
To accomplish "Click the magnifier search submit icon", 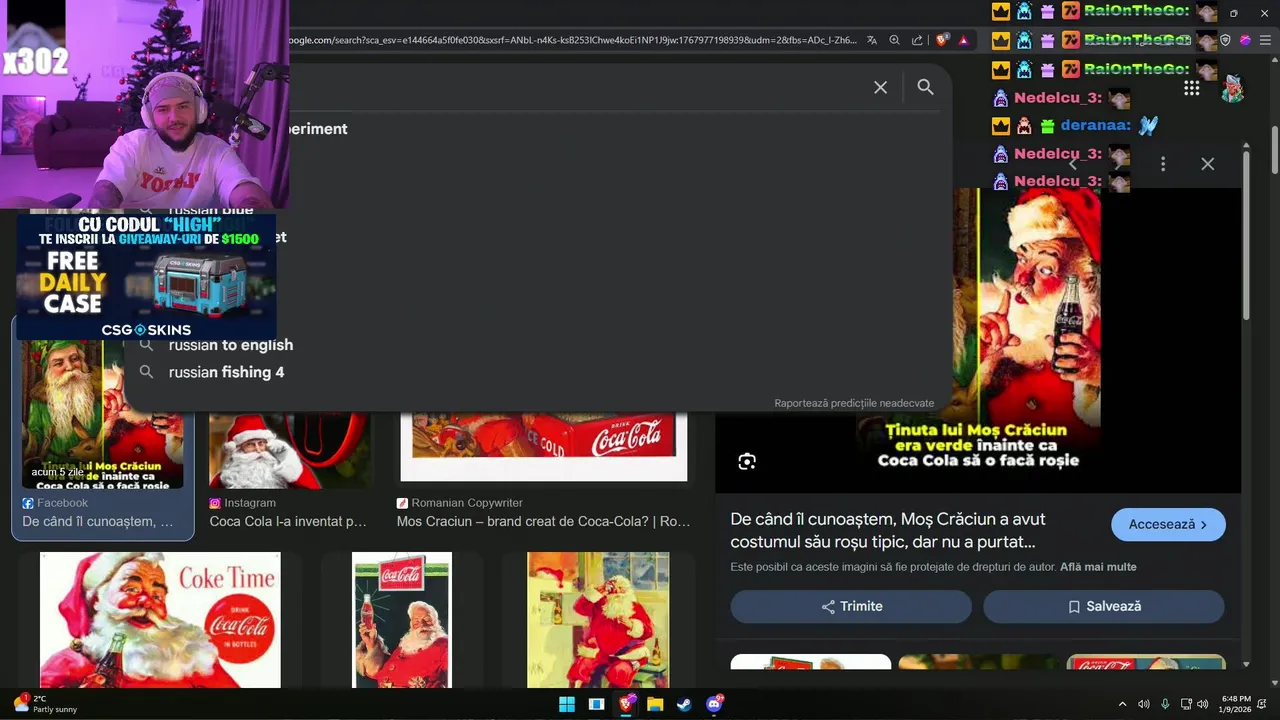I will [x=925, y=87].
